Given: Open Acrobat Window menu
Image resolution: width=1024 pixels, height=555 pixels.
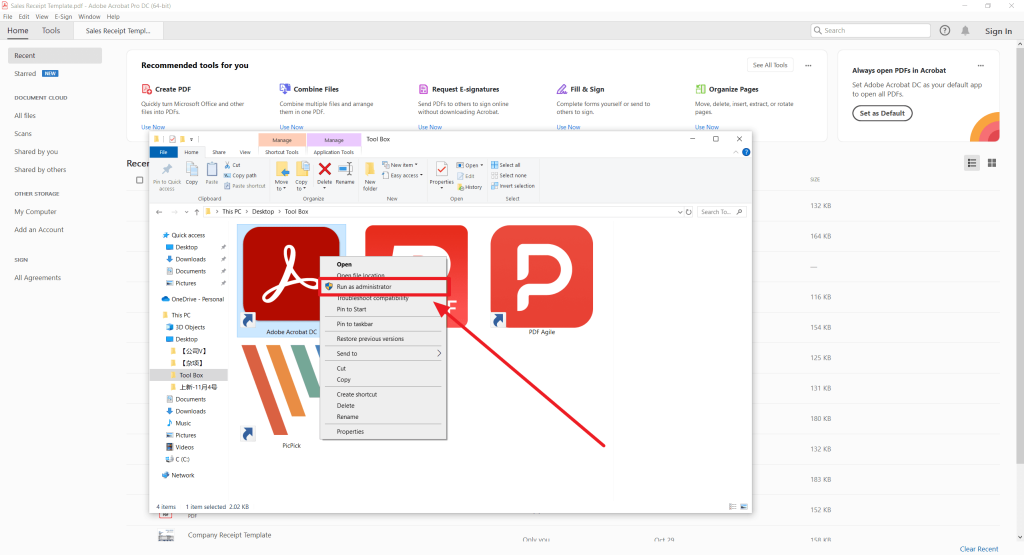Looking at the screenshot, I should (x=89, y=17).
